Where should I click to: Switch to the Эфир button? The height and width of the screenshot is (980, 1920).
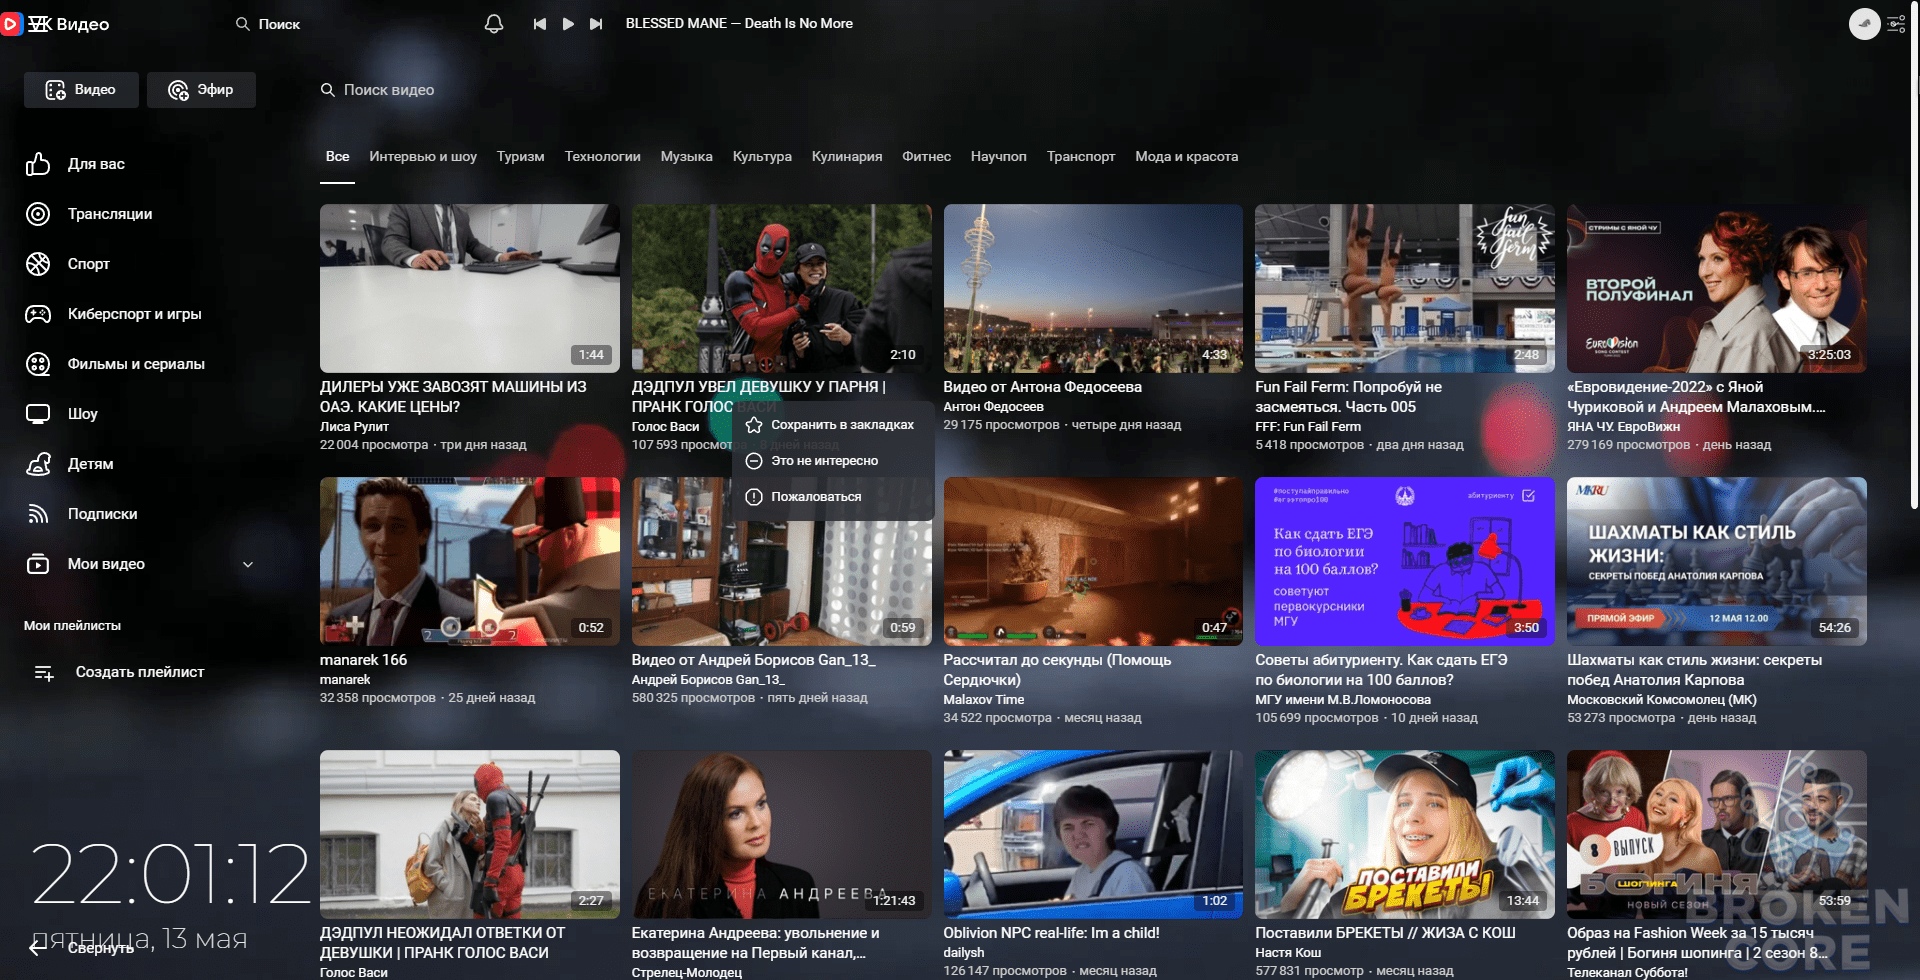pyautogui.click(x=201, y=90)
